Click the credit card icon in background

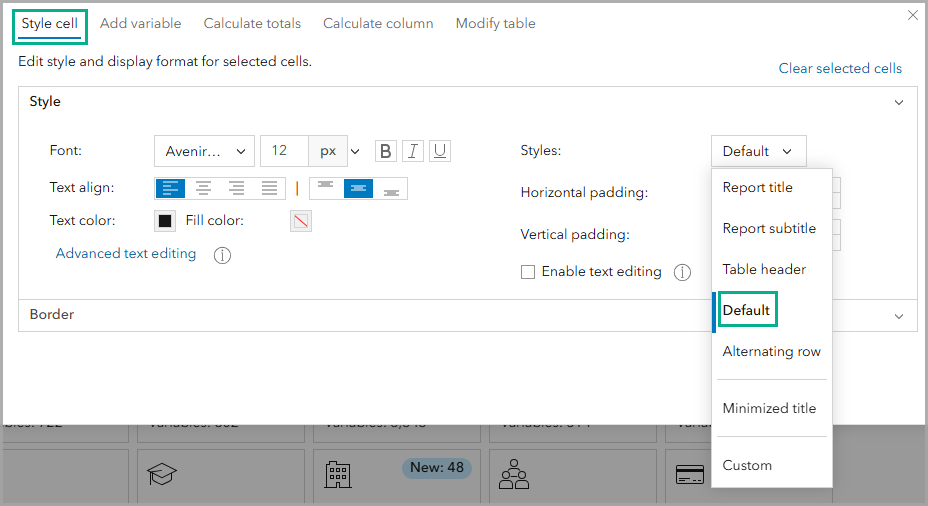coord(689,474)
